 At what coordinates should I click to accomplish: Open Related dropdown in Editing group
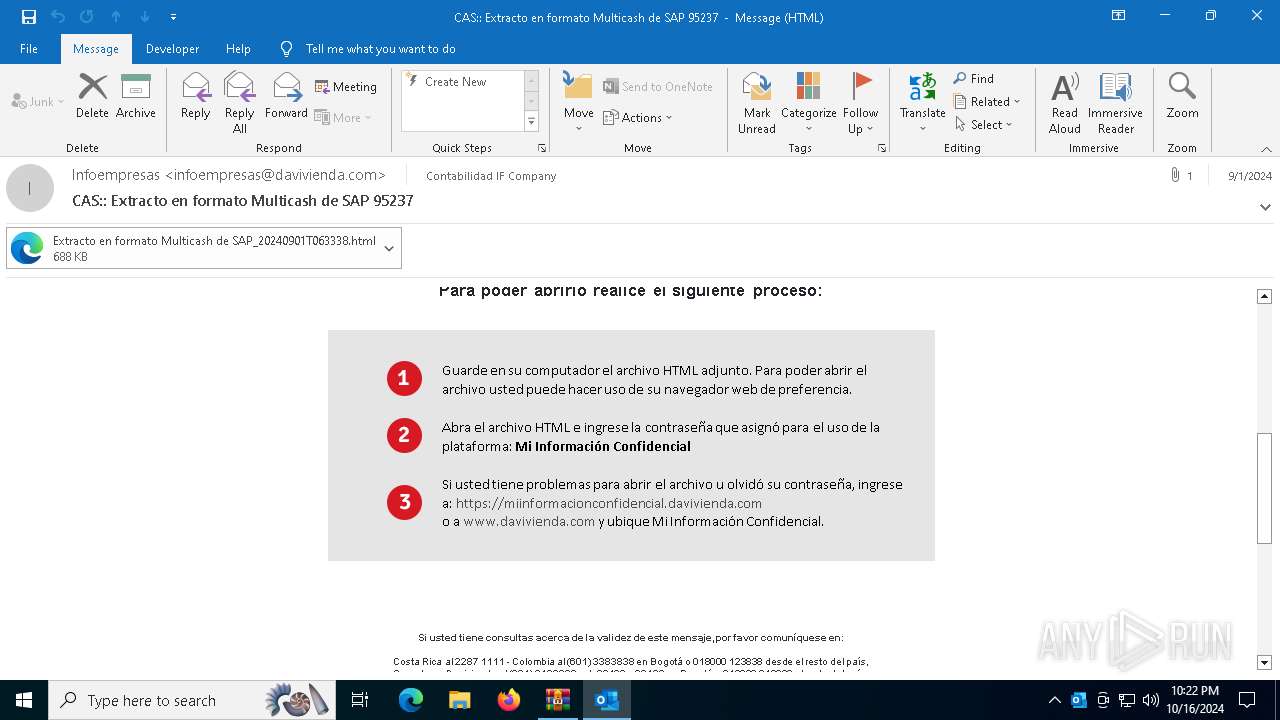point(987,102)
